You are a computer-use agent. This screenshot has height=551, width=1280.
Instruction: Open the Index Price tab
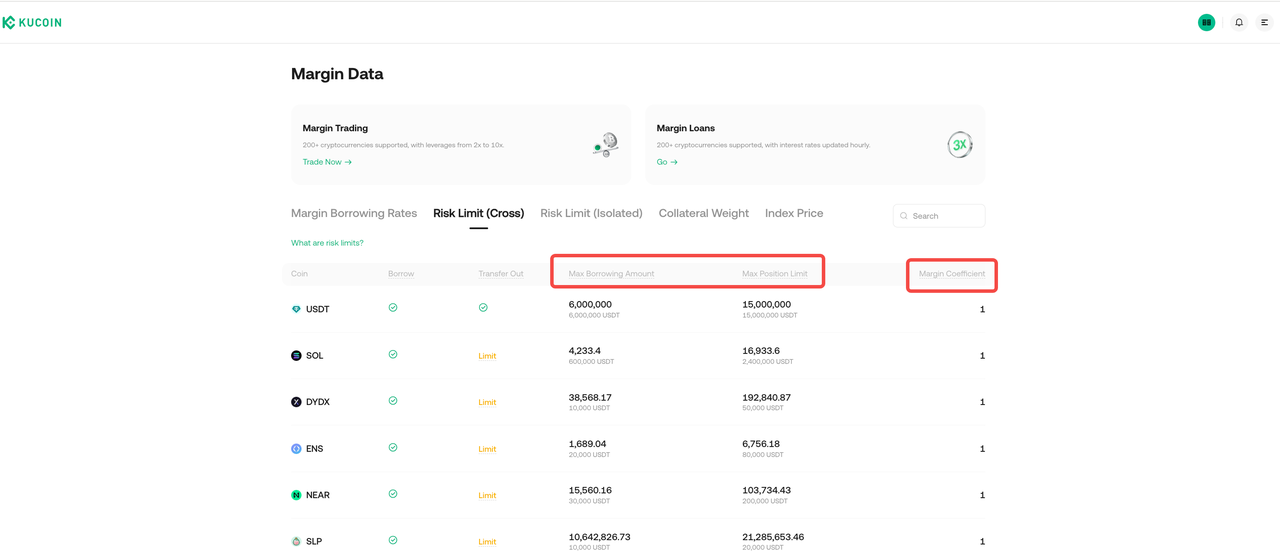[x=794, y=213]
